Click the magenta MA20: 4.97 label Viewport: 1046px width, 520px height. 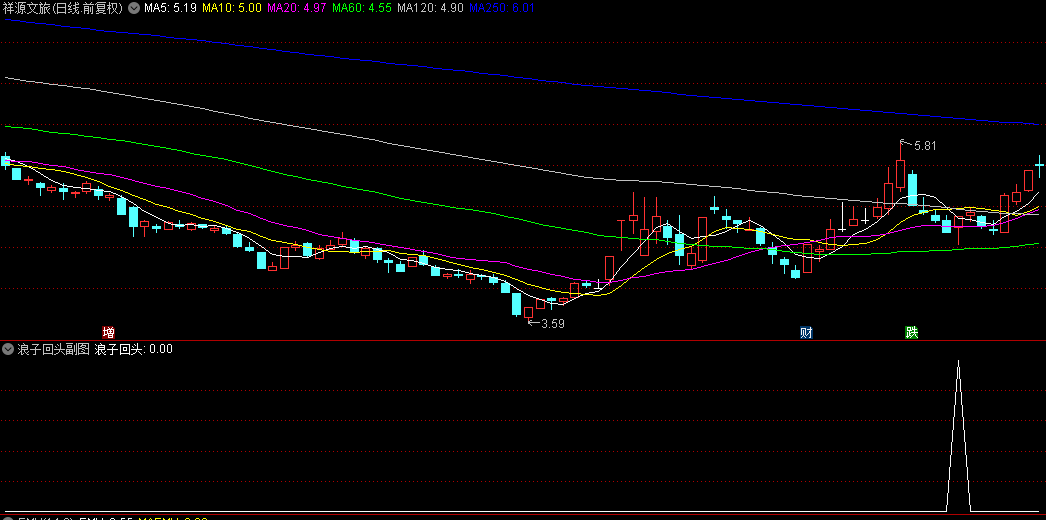coord(297,9)
